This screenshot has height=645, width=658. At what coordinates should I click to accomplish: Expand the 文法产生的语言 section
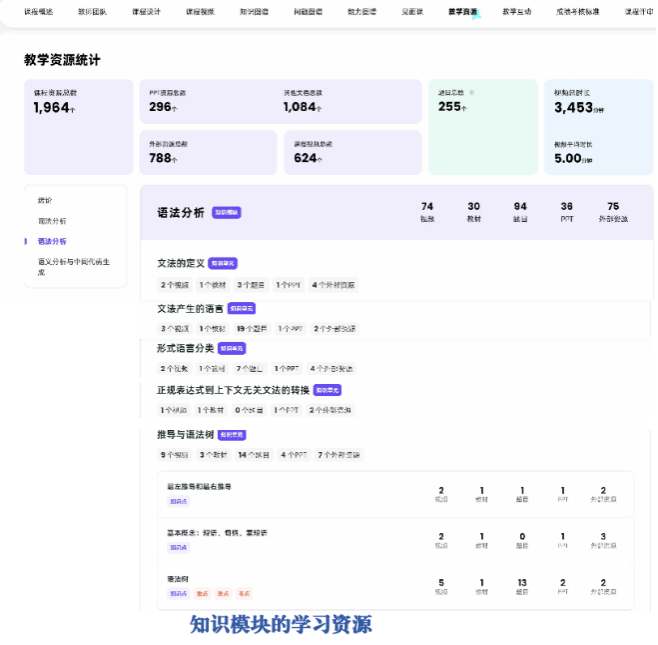pos(190,309)
